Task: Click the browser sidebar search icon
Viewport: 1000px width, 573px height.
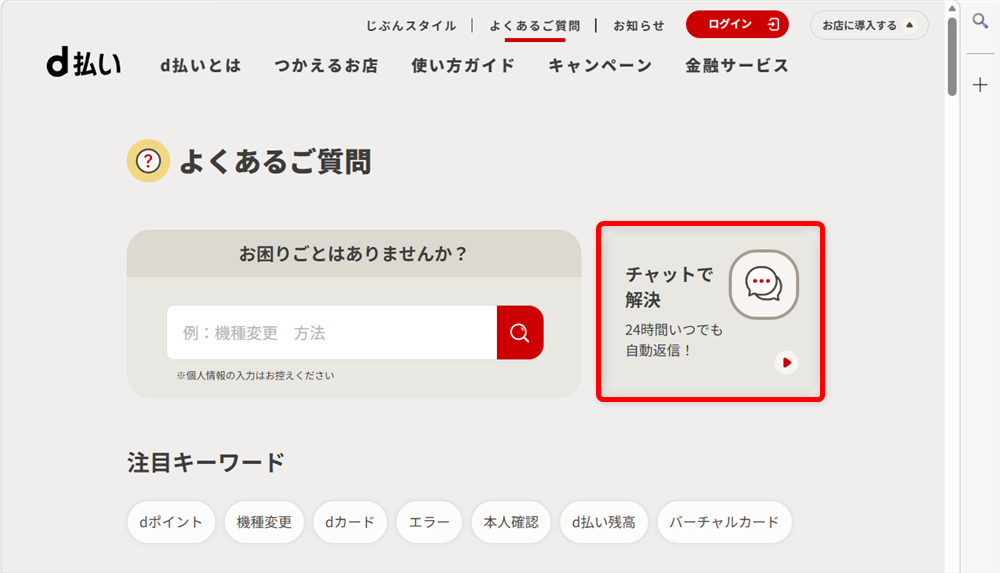Action: tap(980, 21)
